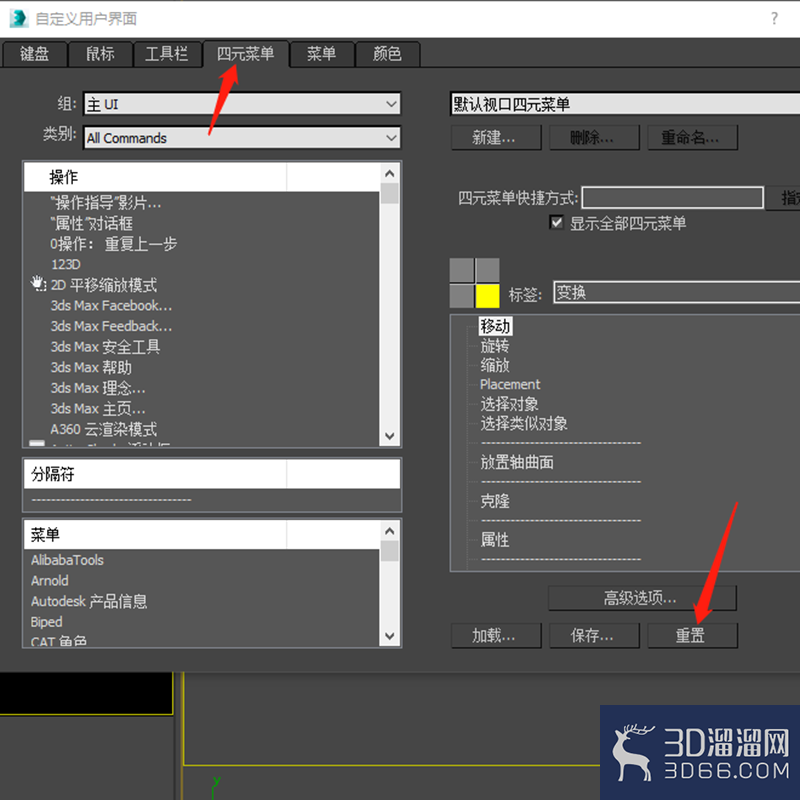Image resolution: width=800 pixels, height=800 pixels.
Task: Click scroll up arrow of 操作 list
Action: (390, 173)
